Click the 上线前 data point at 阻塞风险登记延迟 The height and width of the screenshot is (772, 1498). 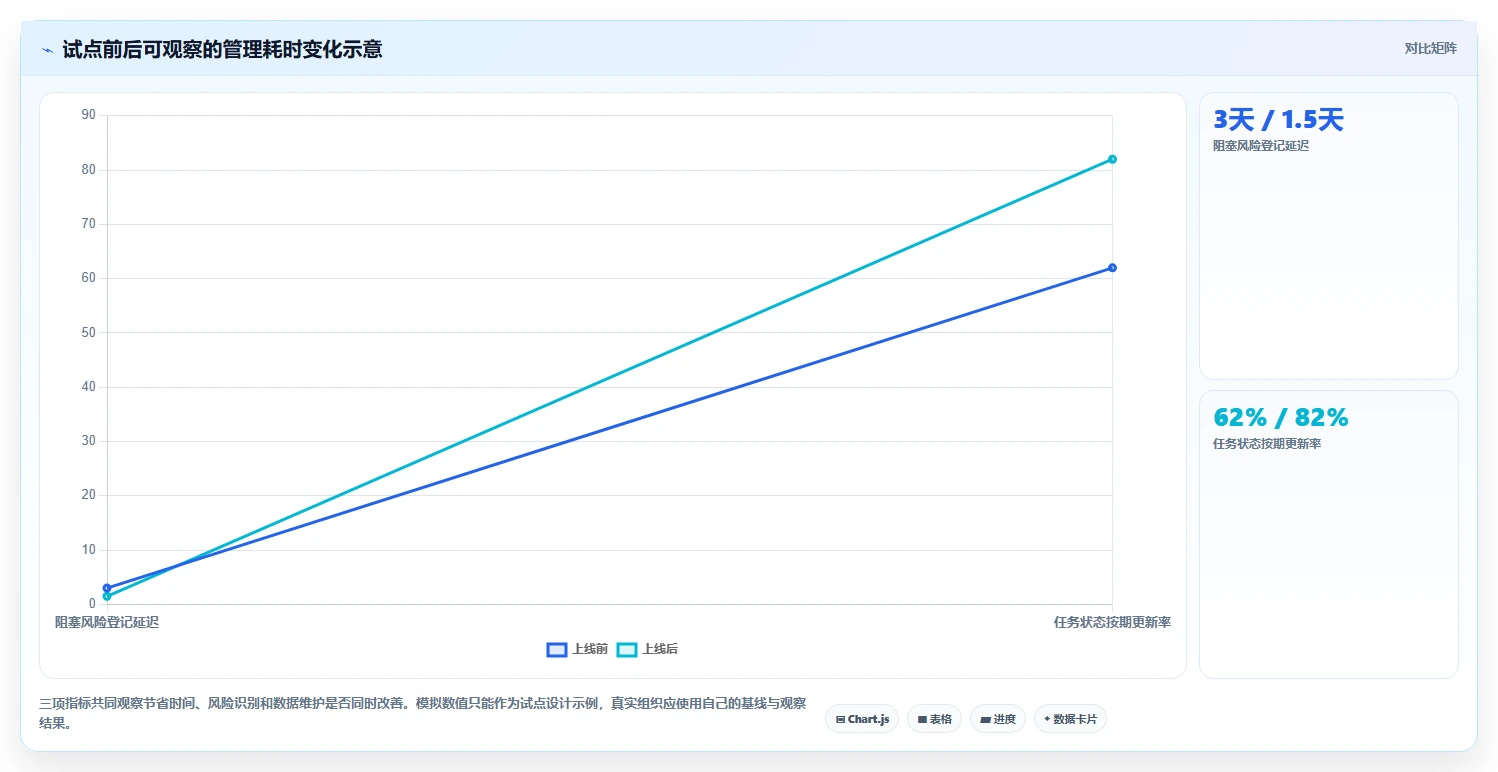[x=107, y=588]
